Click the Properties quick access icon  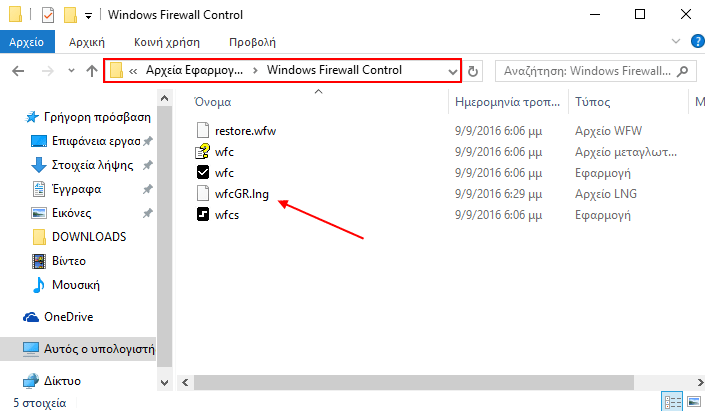click(x=48, y=15)
